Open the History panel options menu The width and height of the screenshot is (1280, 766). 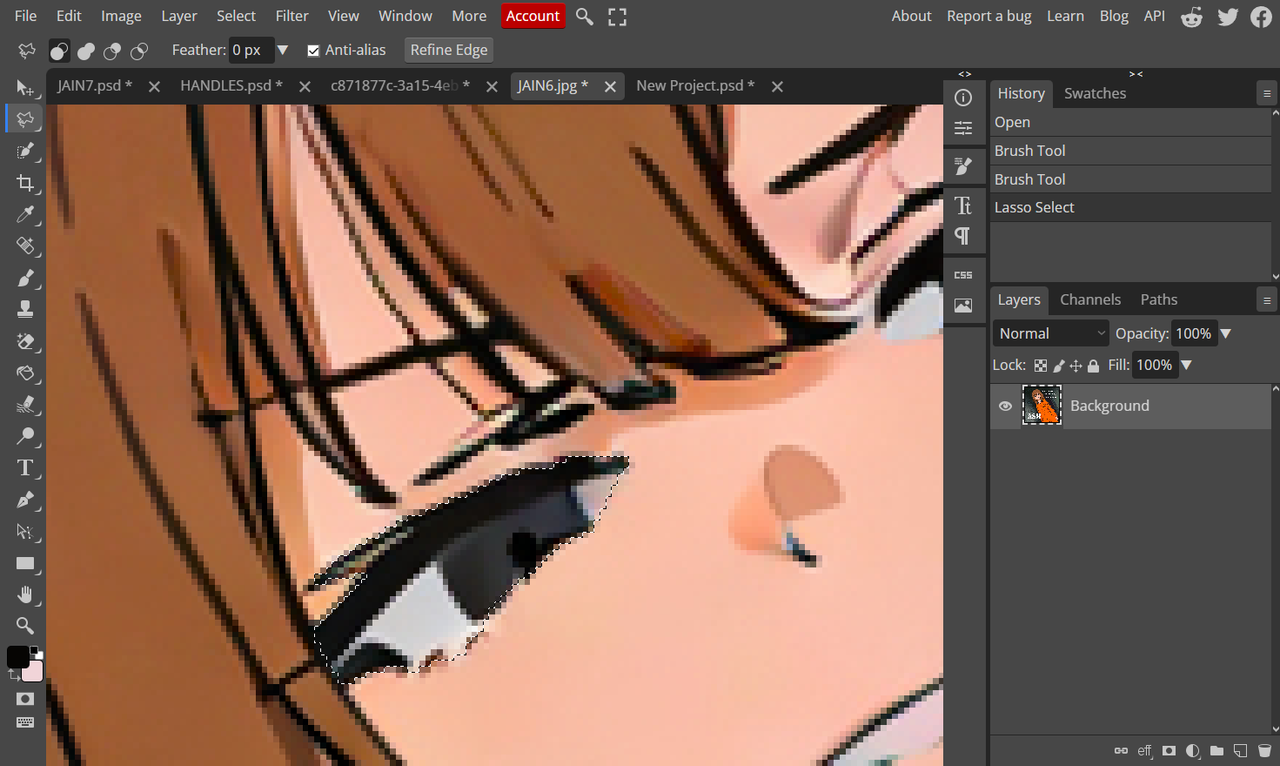click(1267, 94)
